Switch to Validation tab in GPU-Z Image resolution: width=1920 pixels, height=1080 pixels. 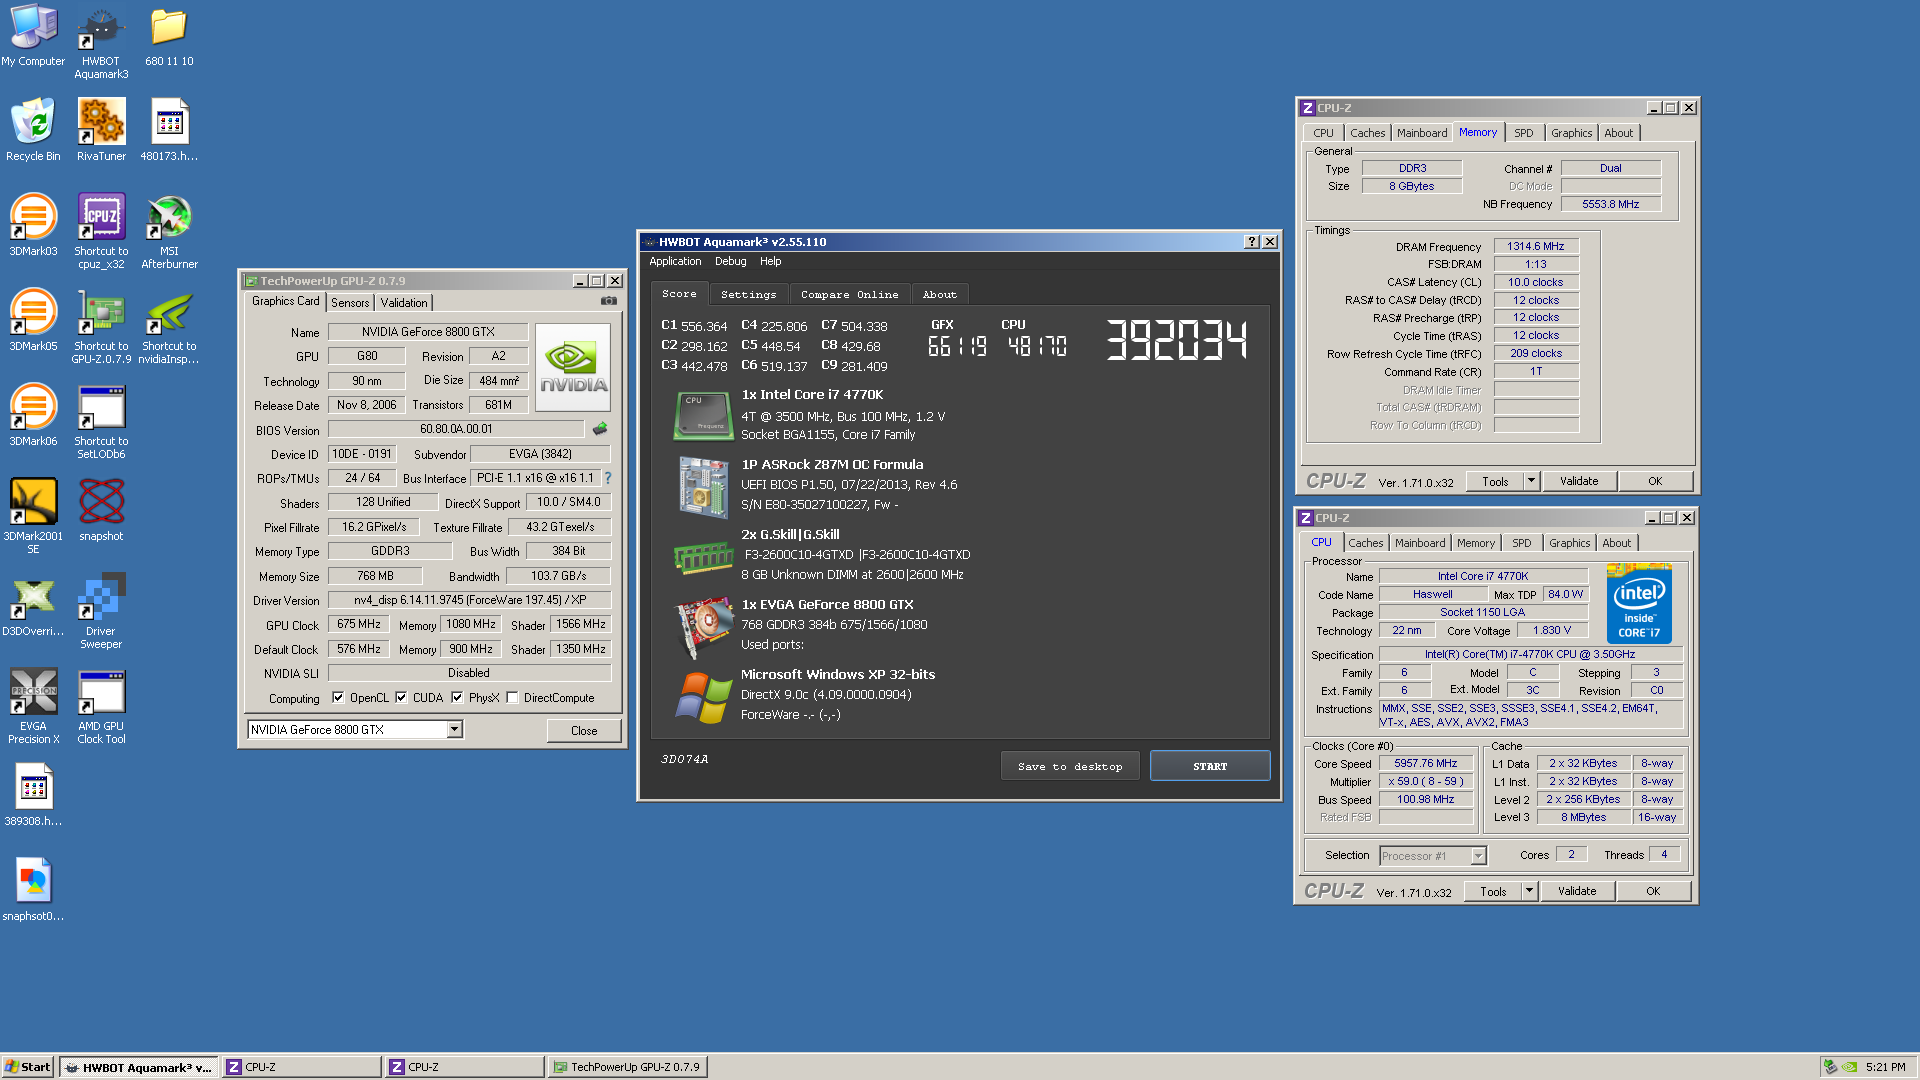point(404,303)
